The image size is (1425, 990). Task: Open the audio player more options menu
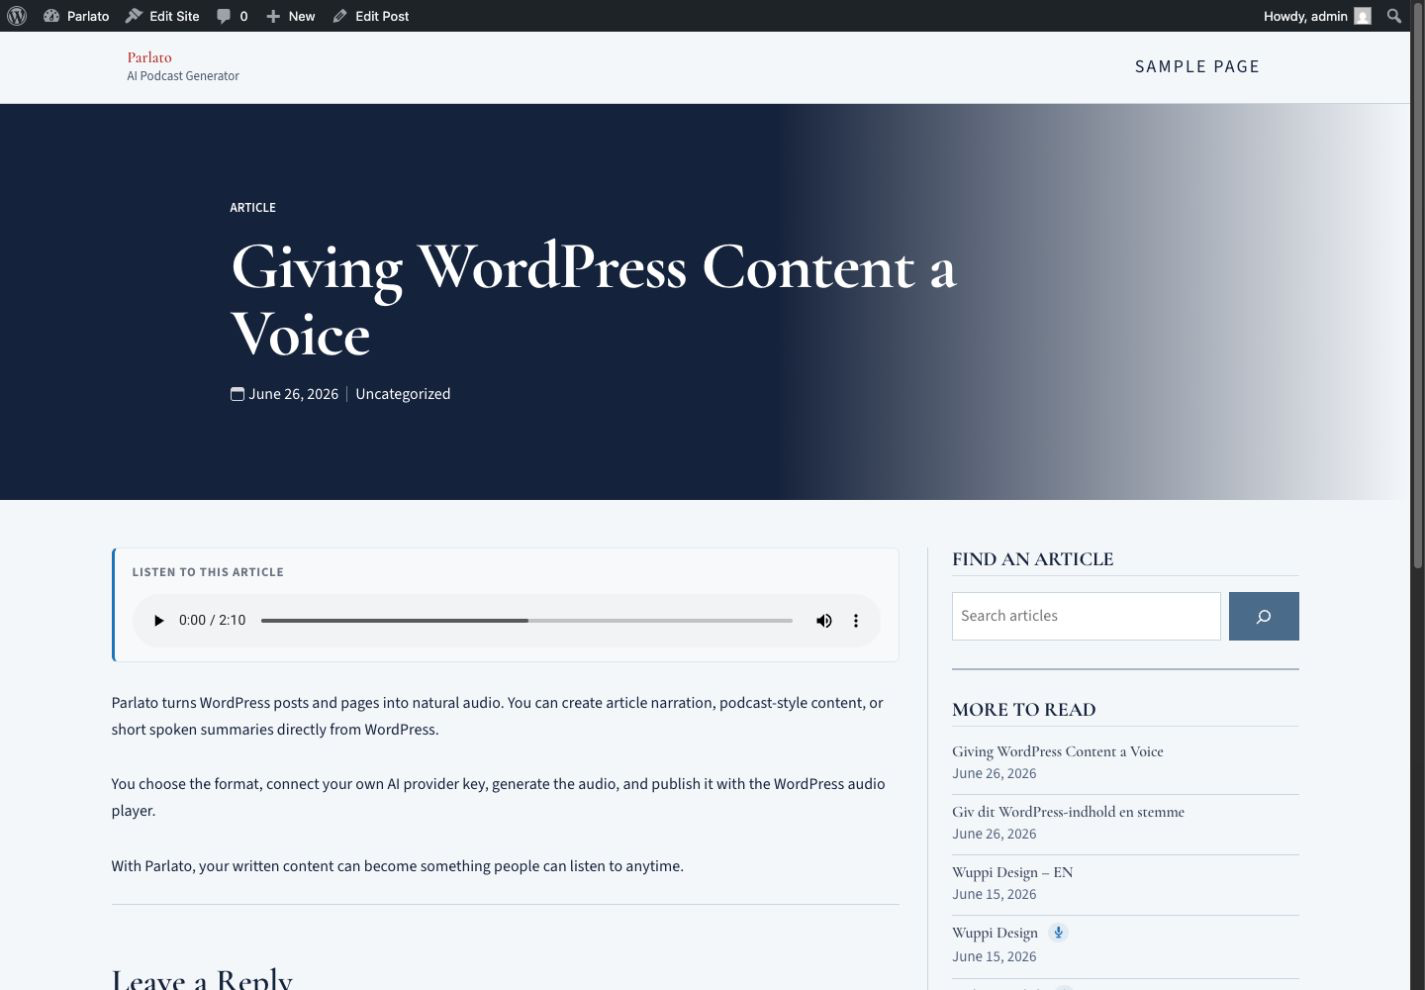856,621
